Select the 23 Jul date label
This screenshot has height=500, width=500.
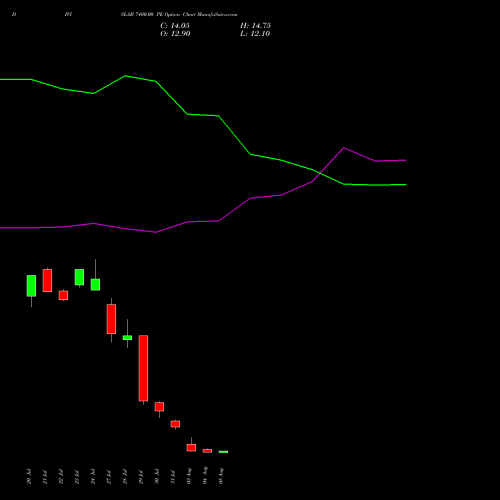coord(77,476)
